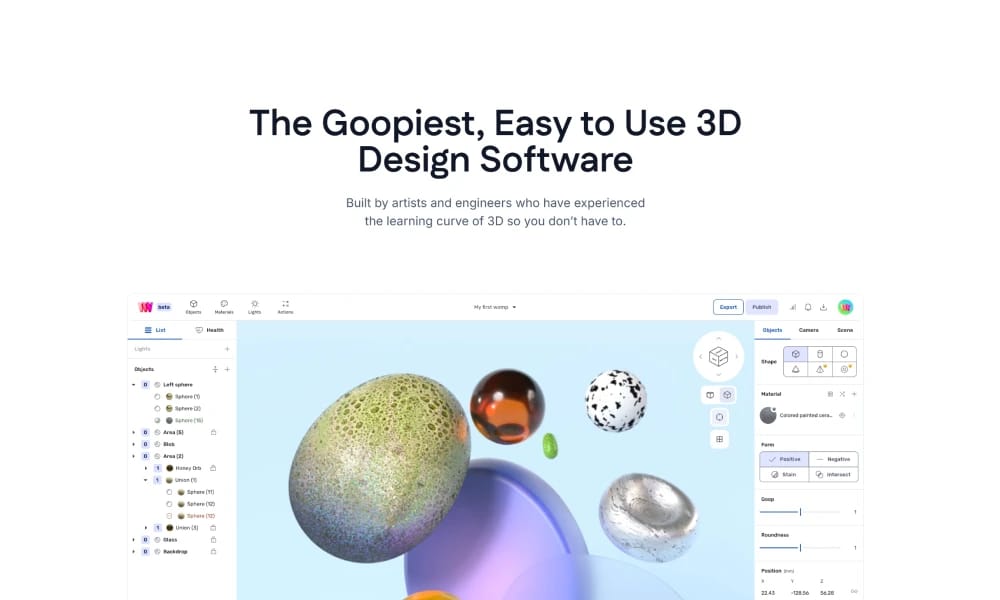Click the download icon in header
The height and width of the screenshot is (600, 1000).
pyautogui.click(x=823, y=307)
